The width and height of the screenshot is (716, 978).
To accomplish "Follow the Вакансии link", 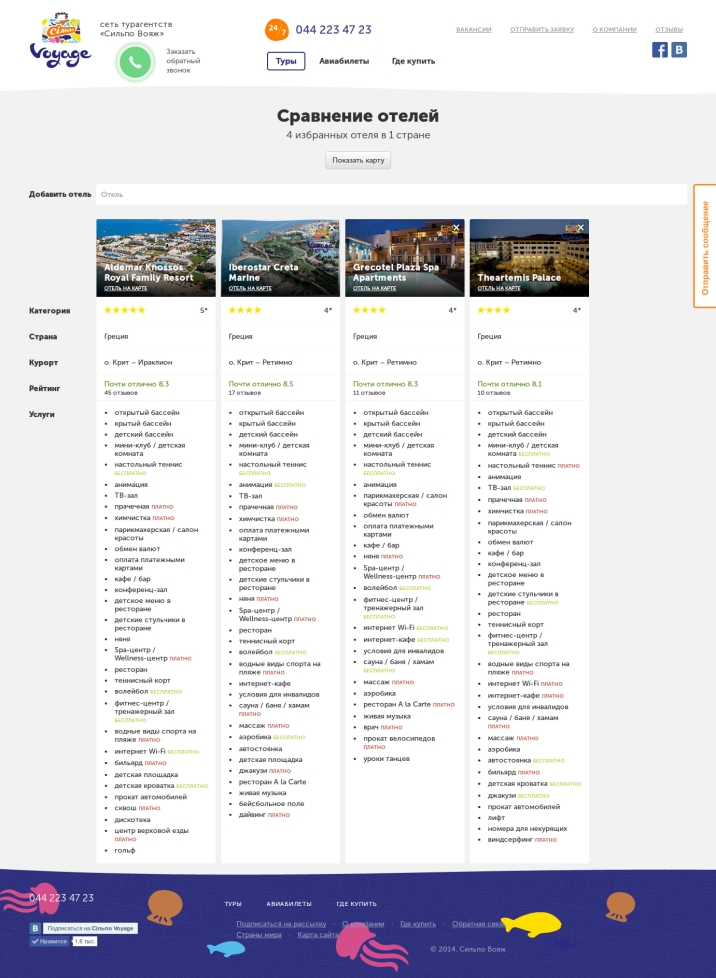I will tap(473, 29).
